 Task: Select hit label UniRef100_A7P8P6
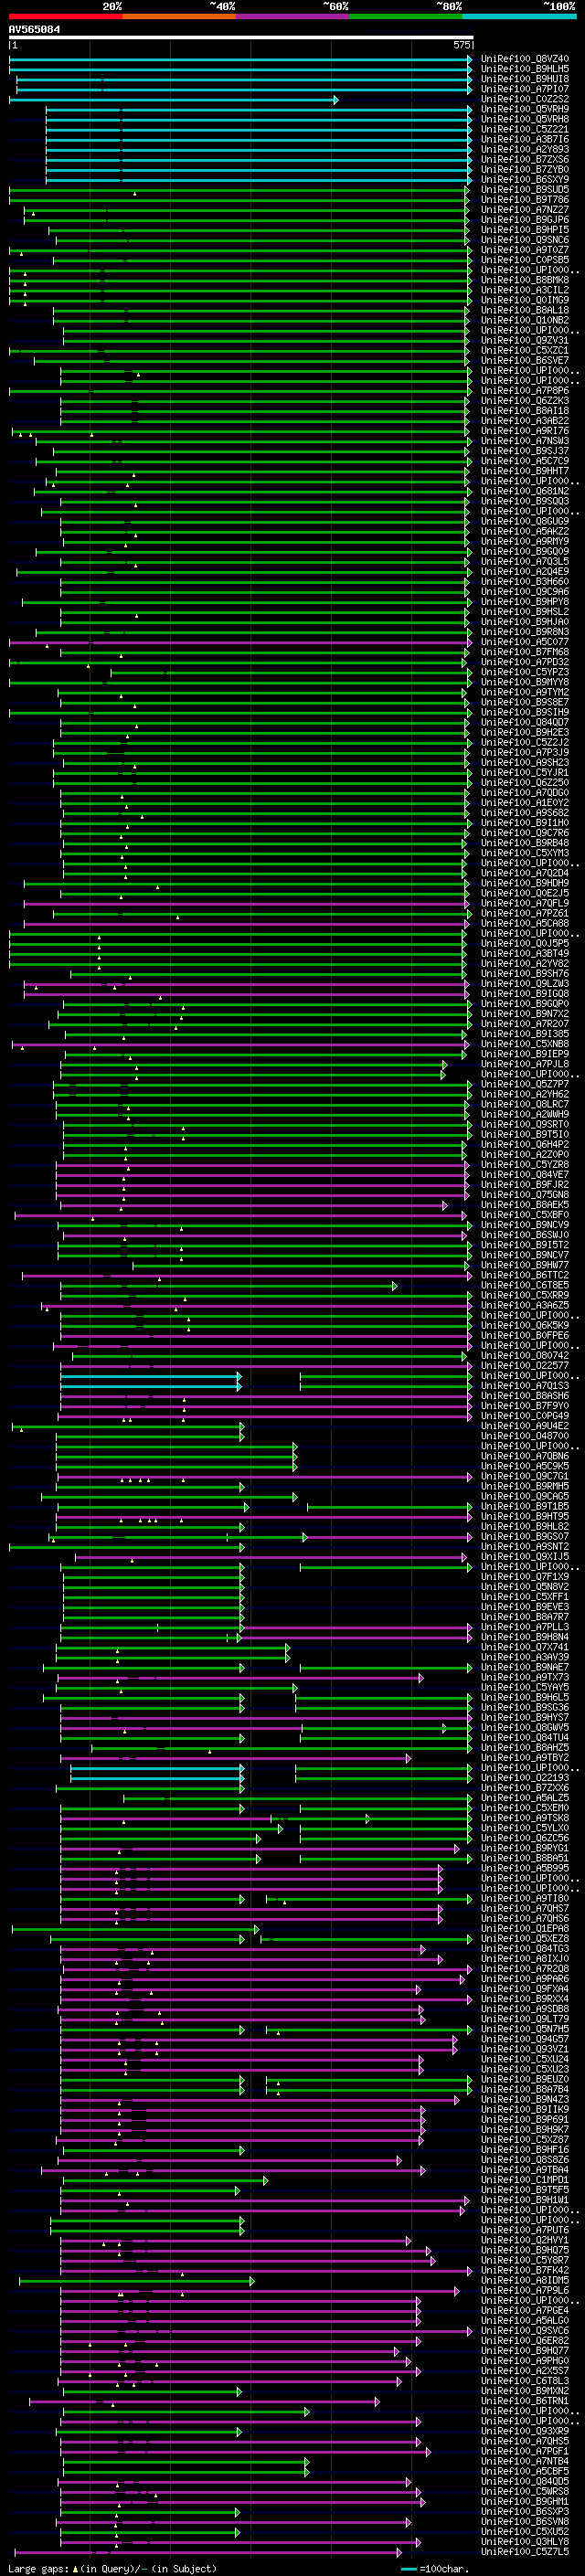525,391
